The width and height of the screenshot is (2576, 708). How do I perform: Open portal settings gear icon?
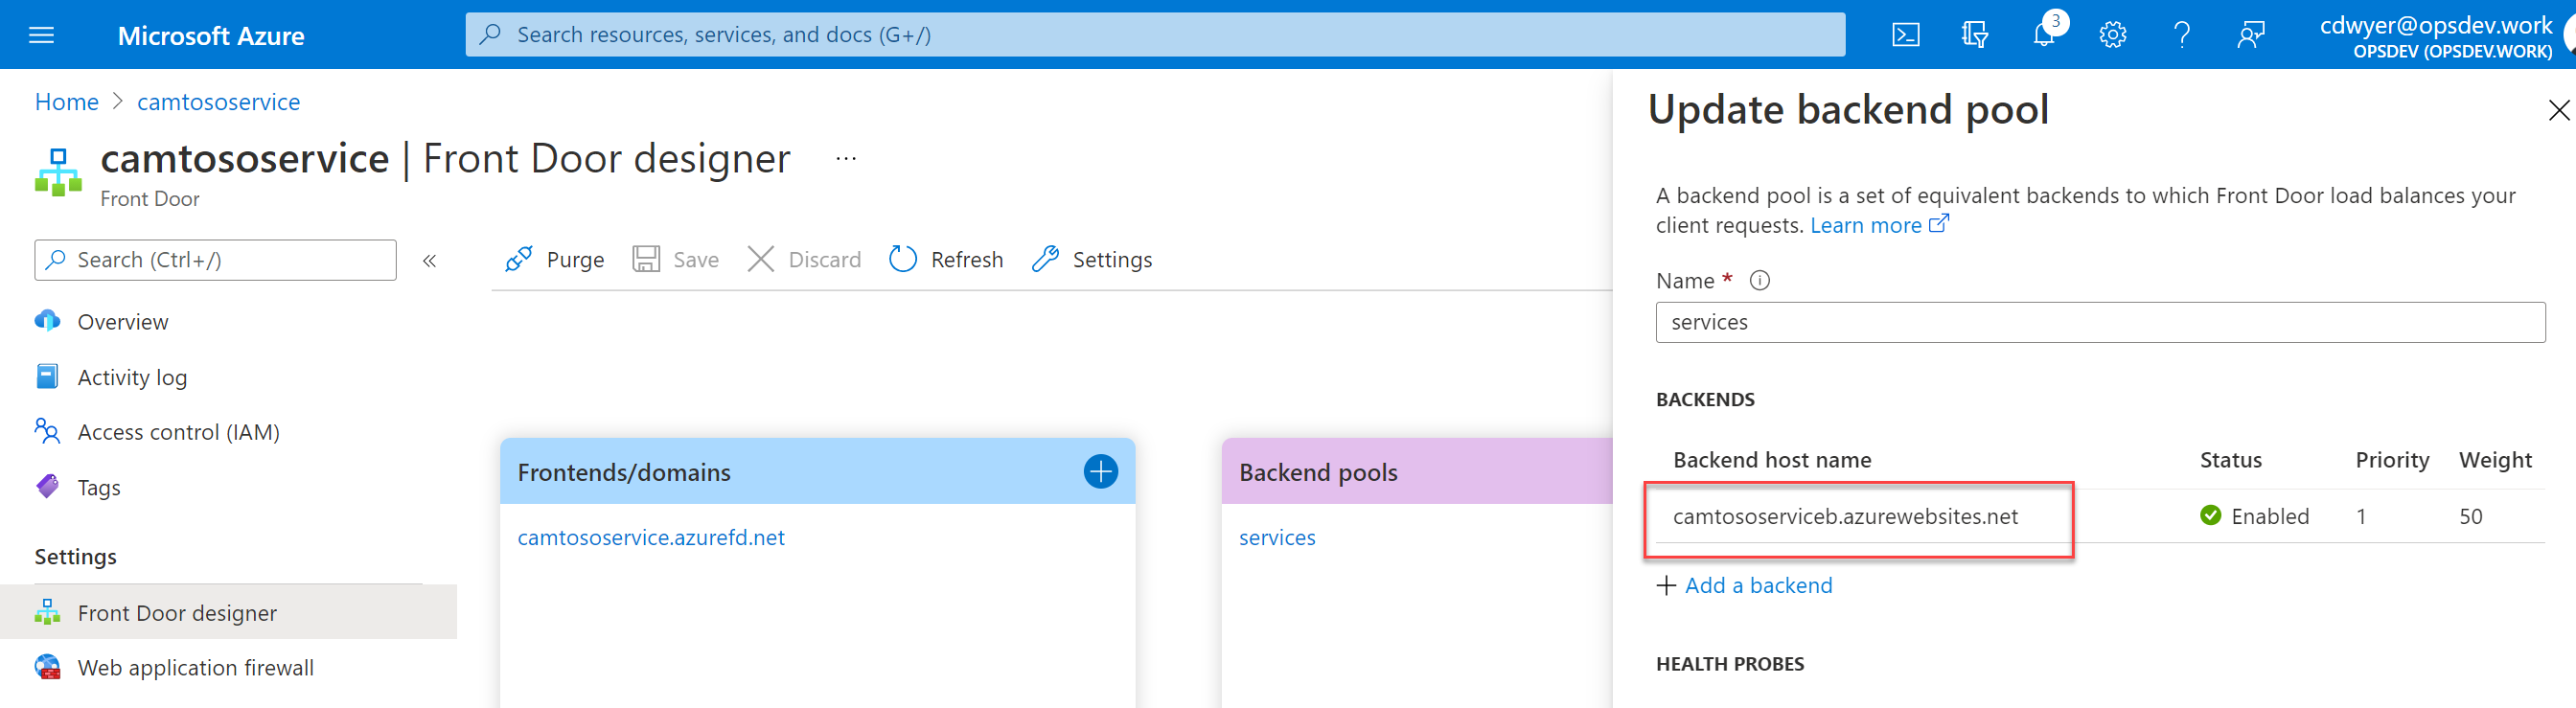click(2112, 35)
